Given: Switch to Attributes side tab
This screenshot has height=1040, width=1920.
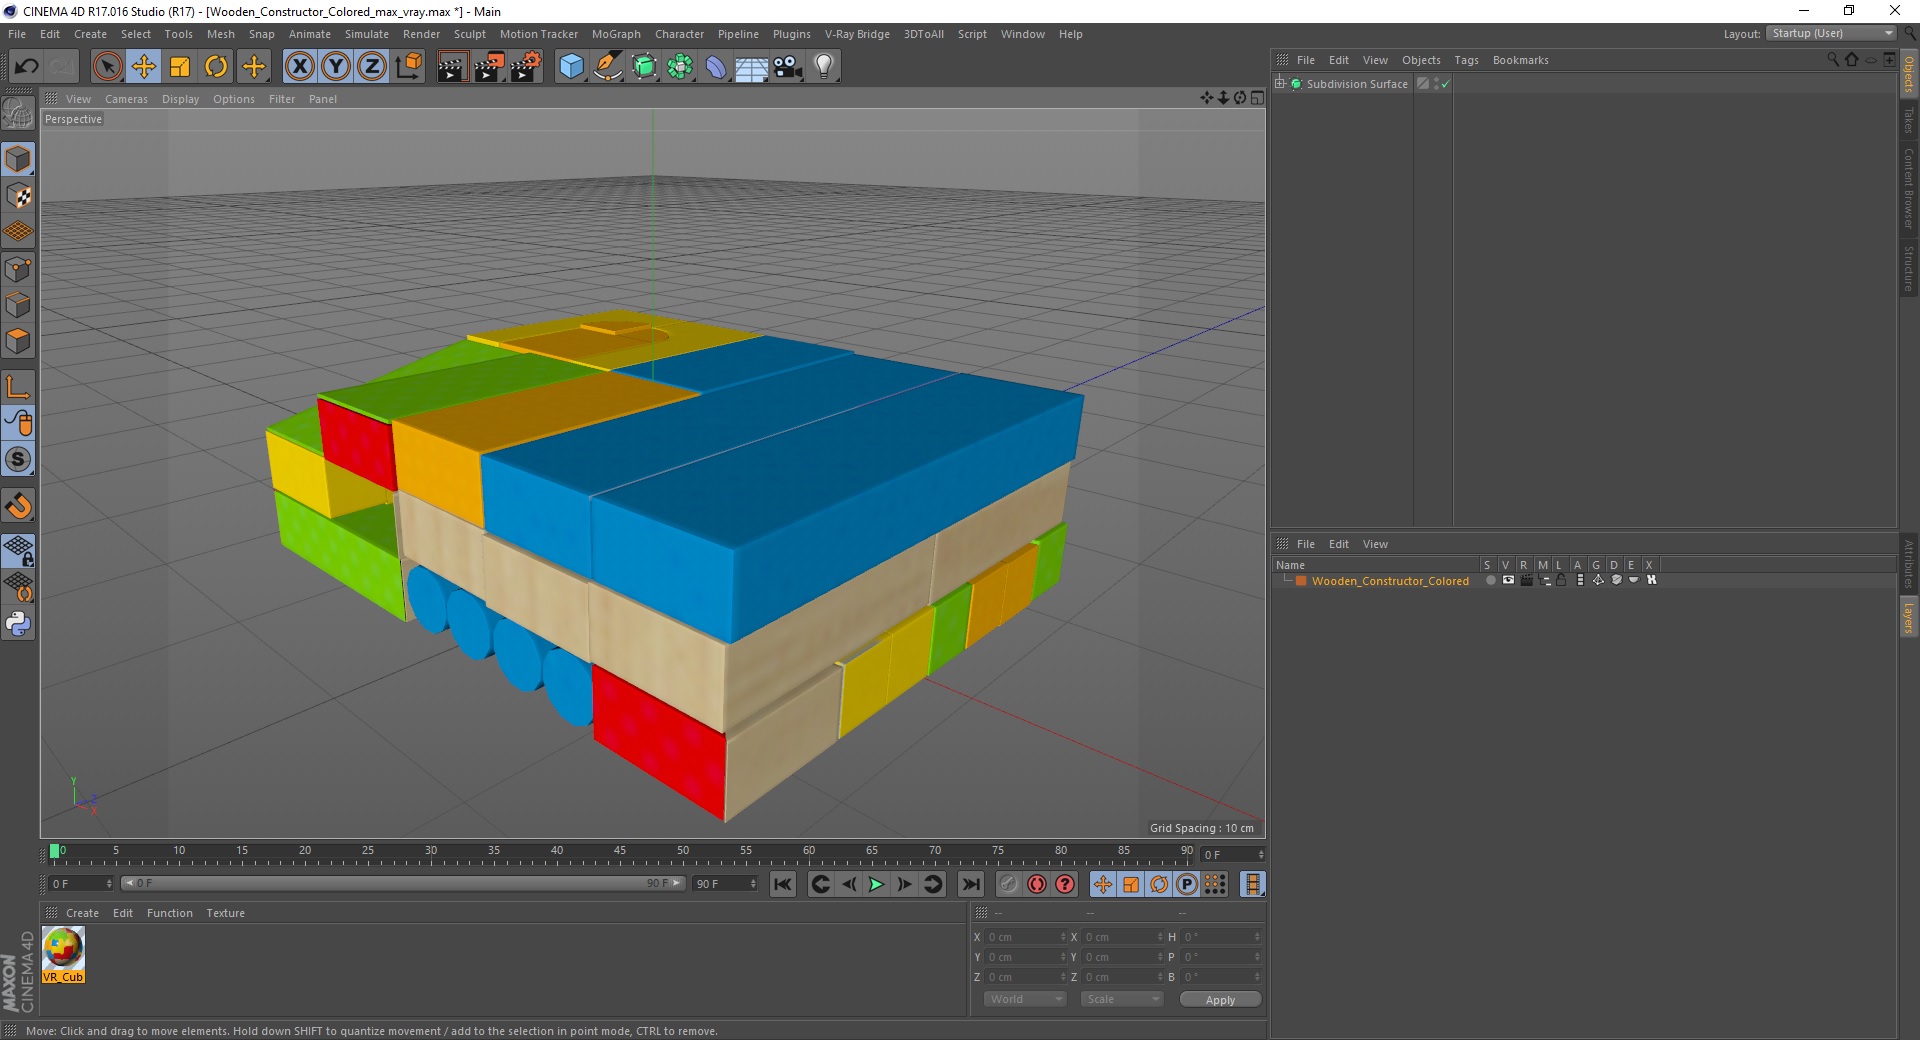Looking at the screenshot, I should tap(1909, 564).
